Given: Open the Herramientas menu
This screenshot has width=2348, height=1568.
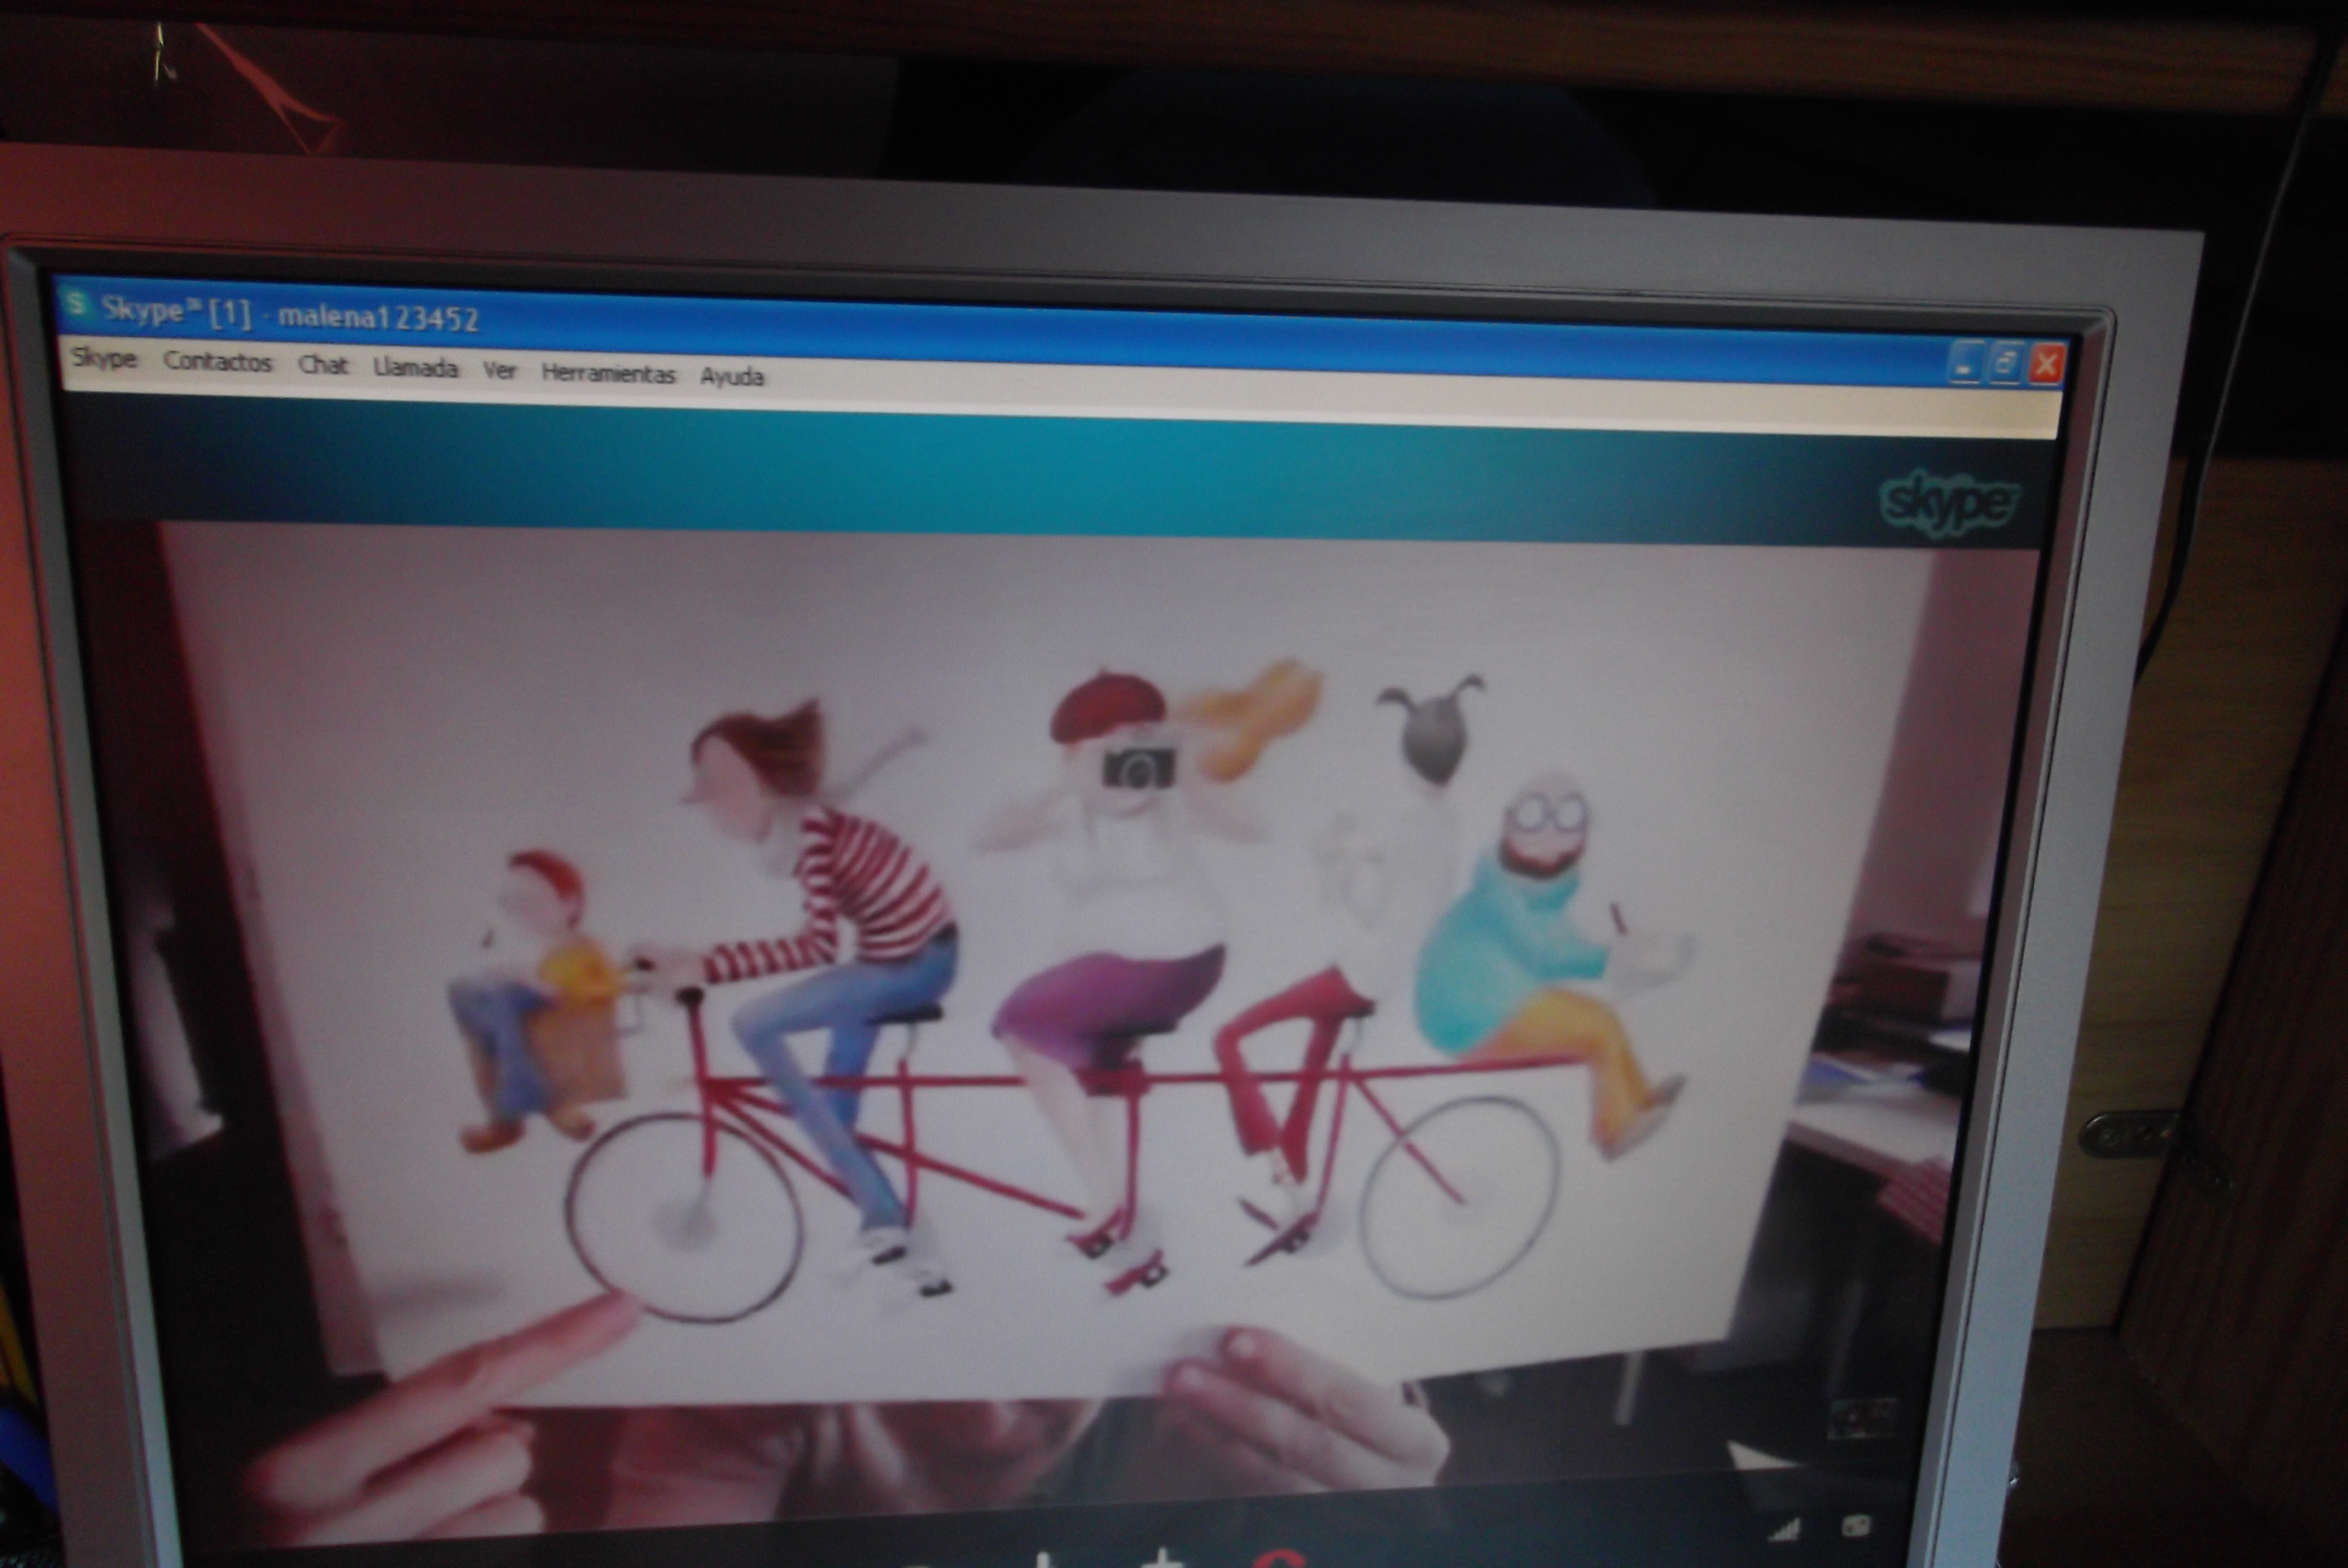Looking at the screenshot, I should click(608, 374).
